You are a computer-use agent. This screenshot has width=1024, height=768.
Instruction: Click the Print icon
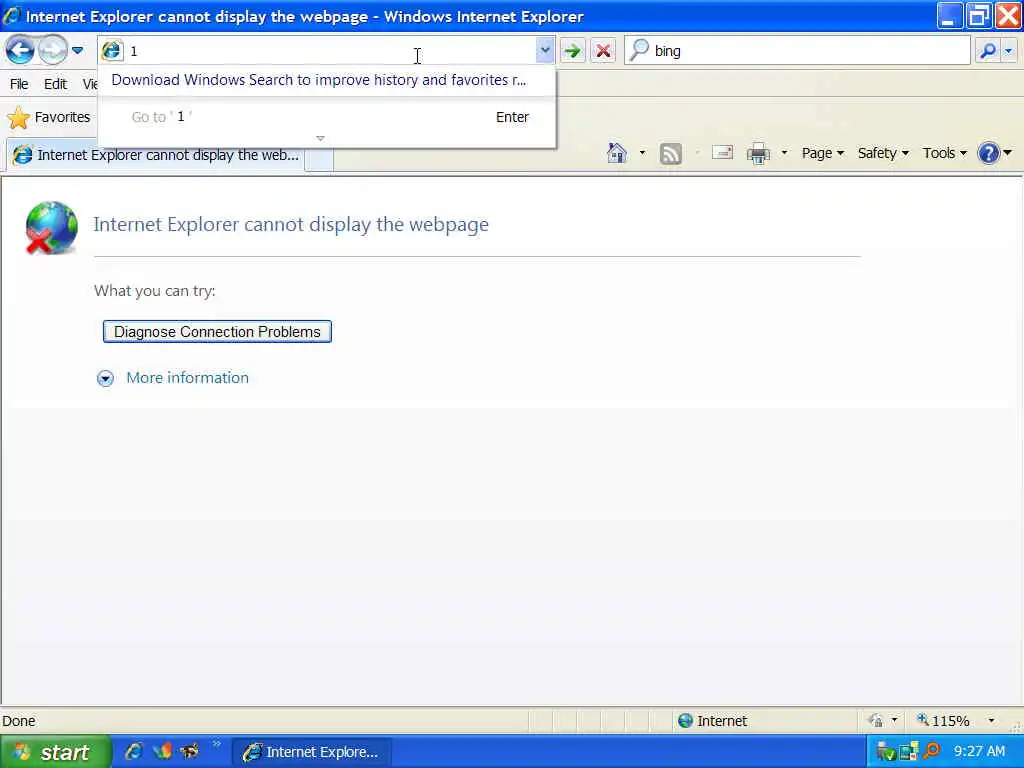click(758, 153)
